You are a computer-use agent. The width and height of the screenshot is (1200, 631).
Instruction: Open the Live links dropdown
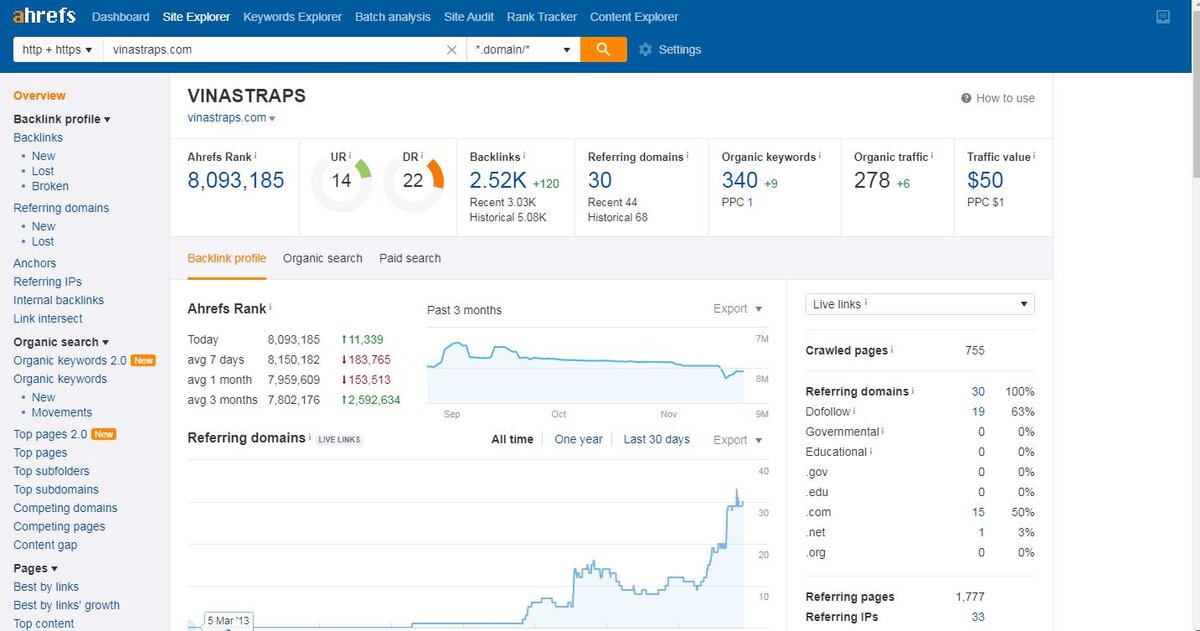(920, 304)
